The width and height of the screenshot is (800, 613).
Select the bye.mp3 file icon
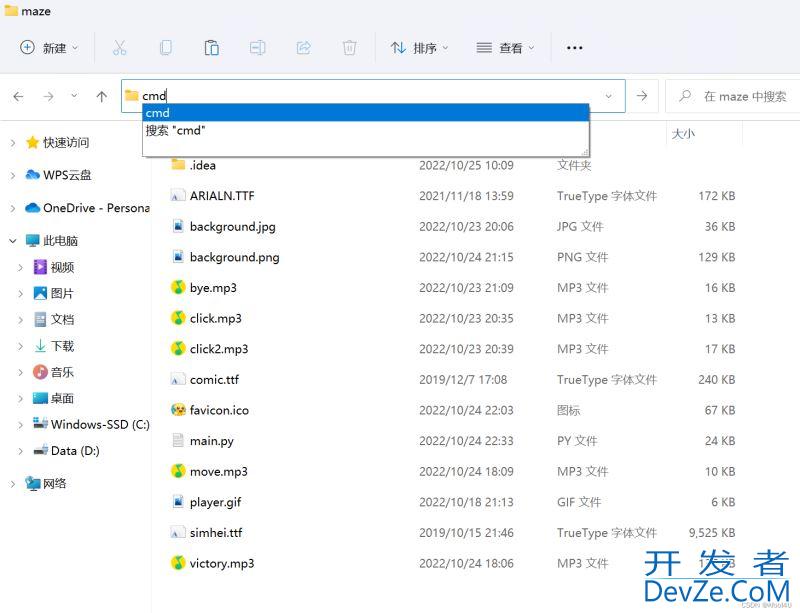pos(178,287)
